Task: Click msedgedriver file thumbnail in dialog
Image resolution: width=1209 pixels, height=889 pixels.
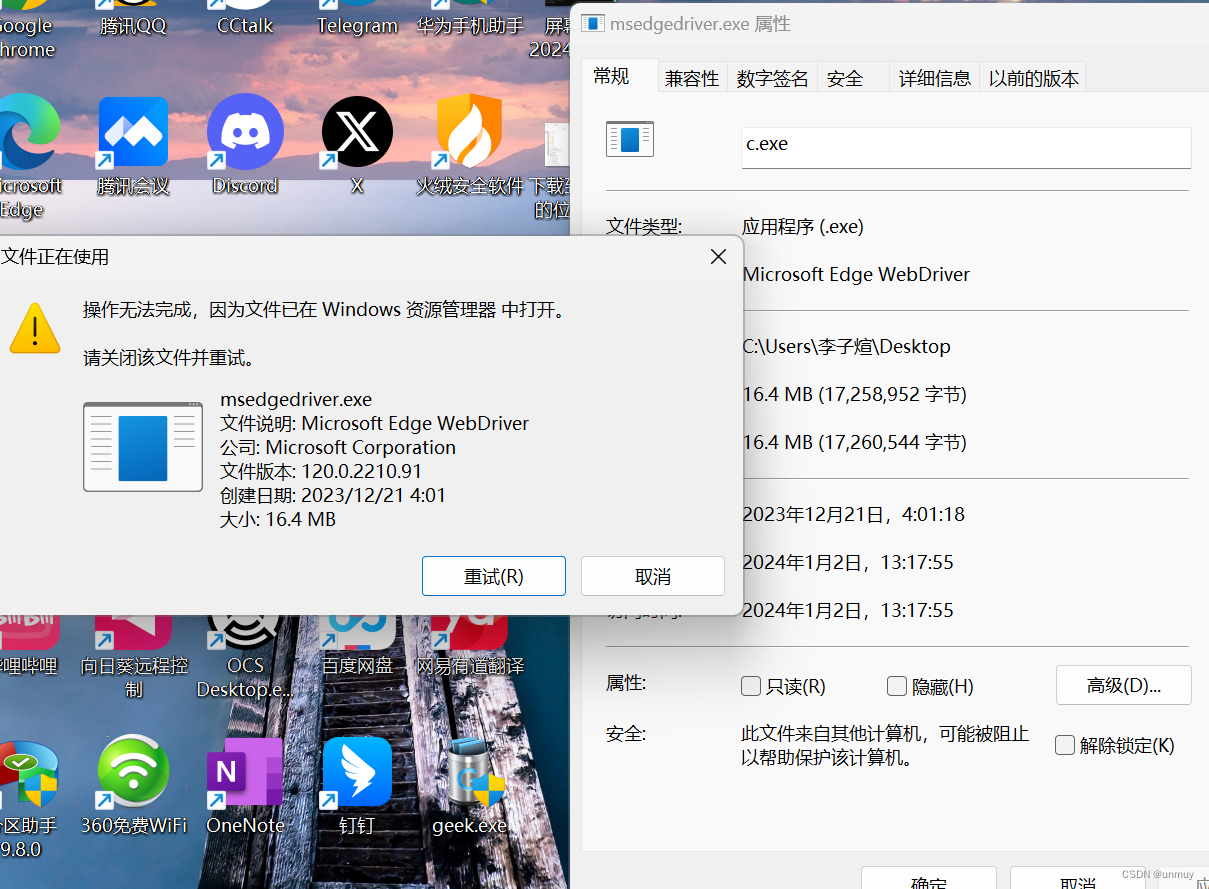Action: (x=143, y=447)
